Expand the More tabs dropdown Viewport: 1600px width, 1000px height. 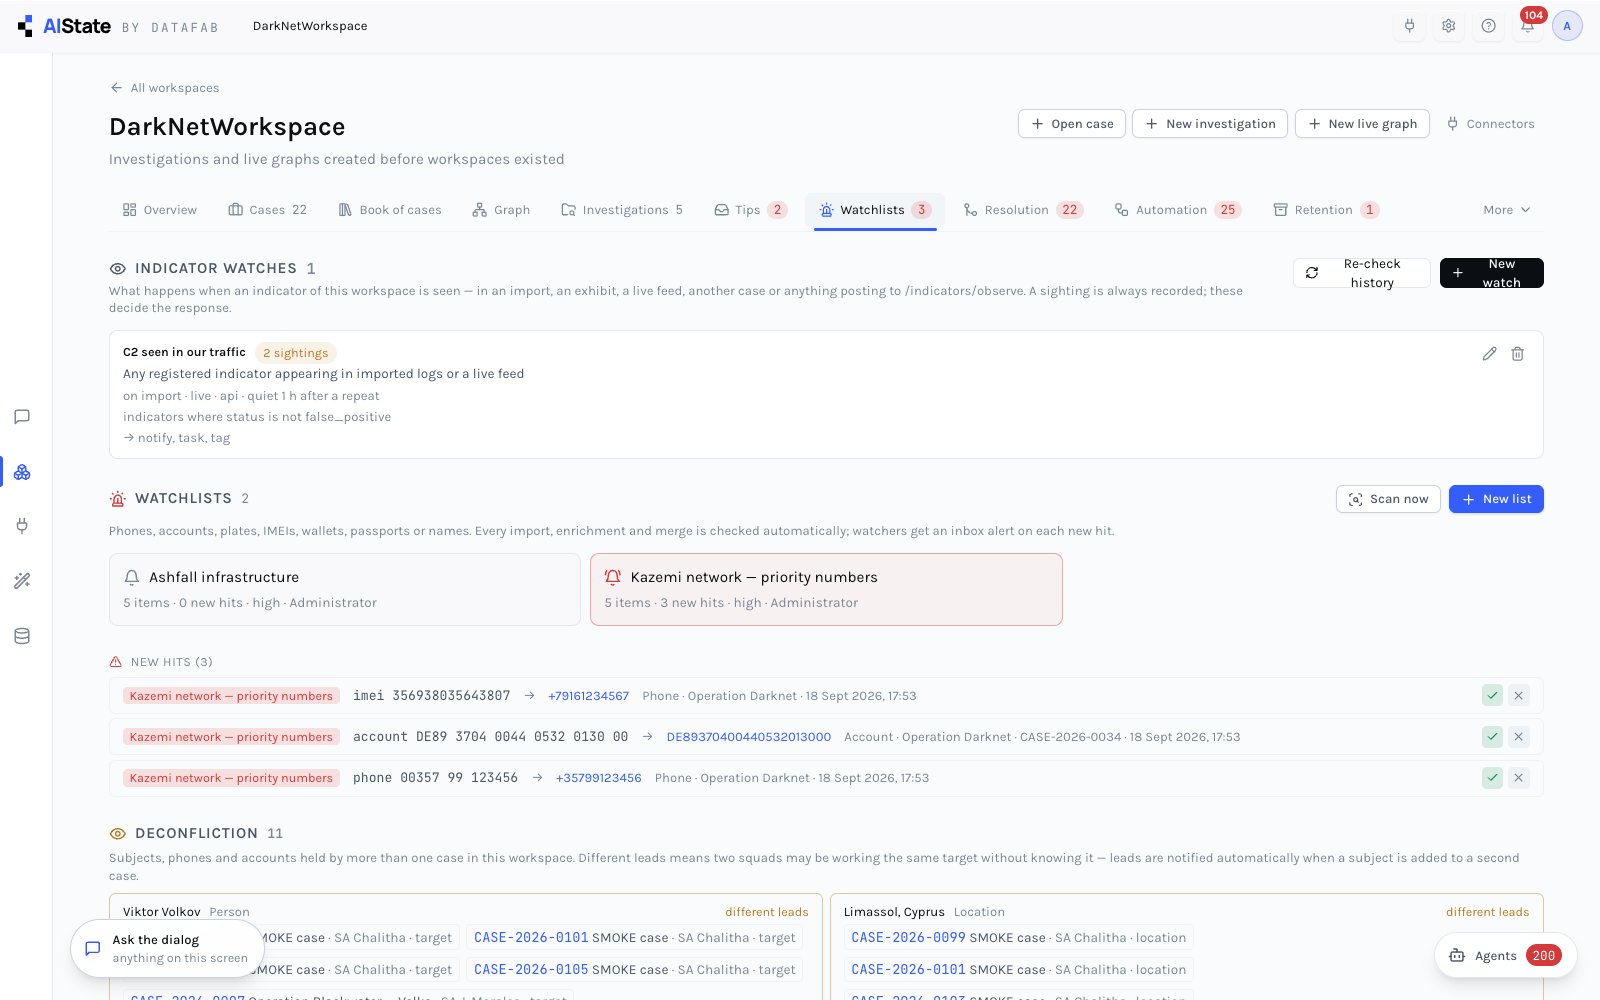(x=1507, y=210)
